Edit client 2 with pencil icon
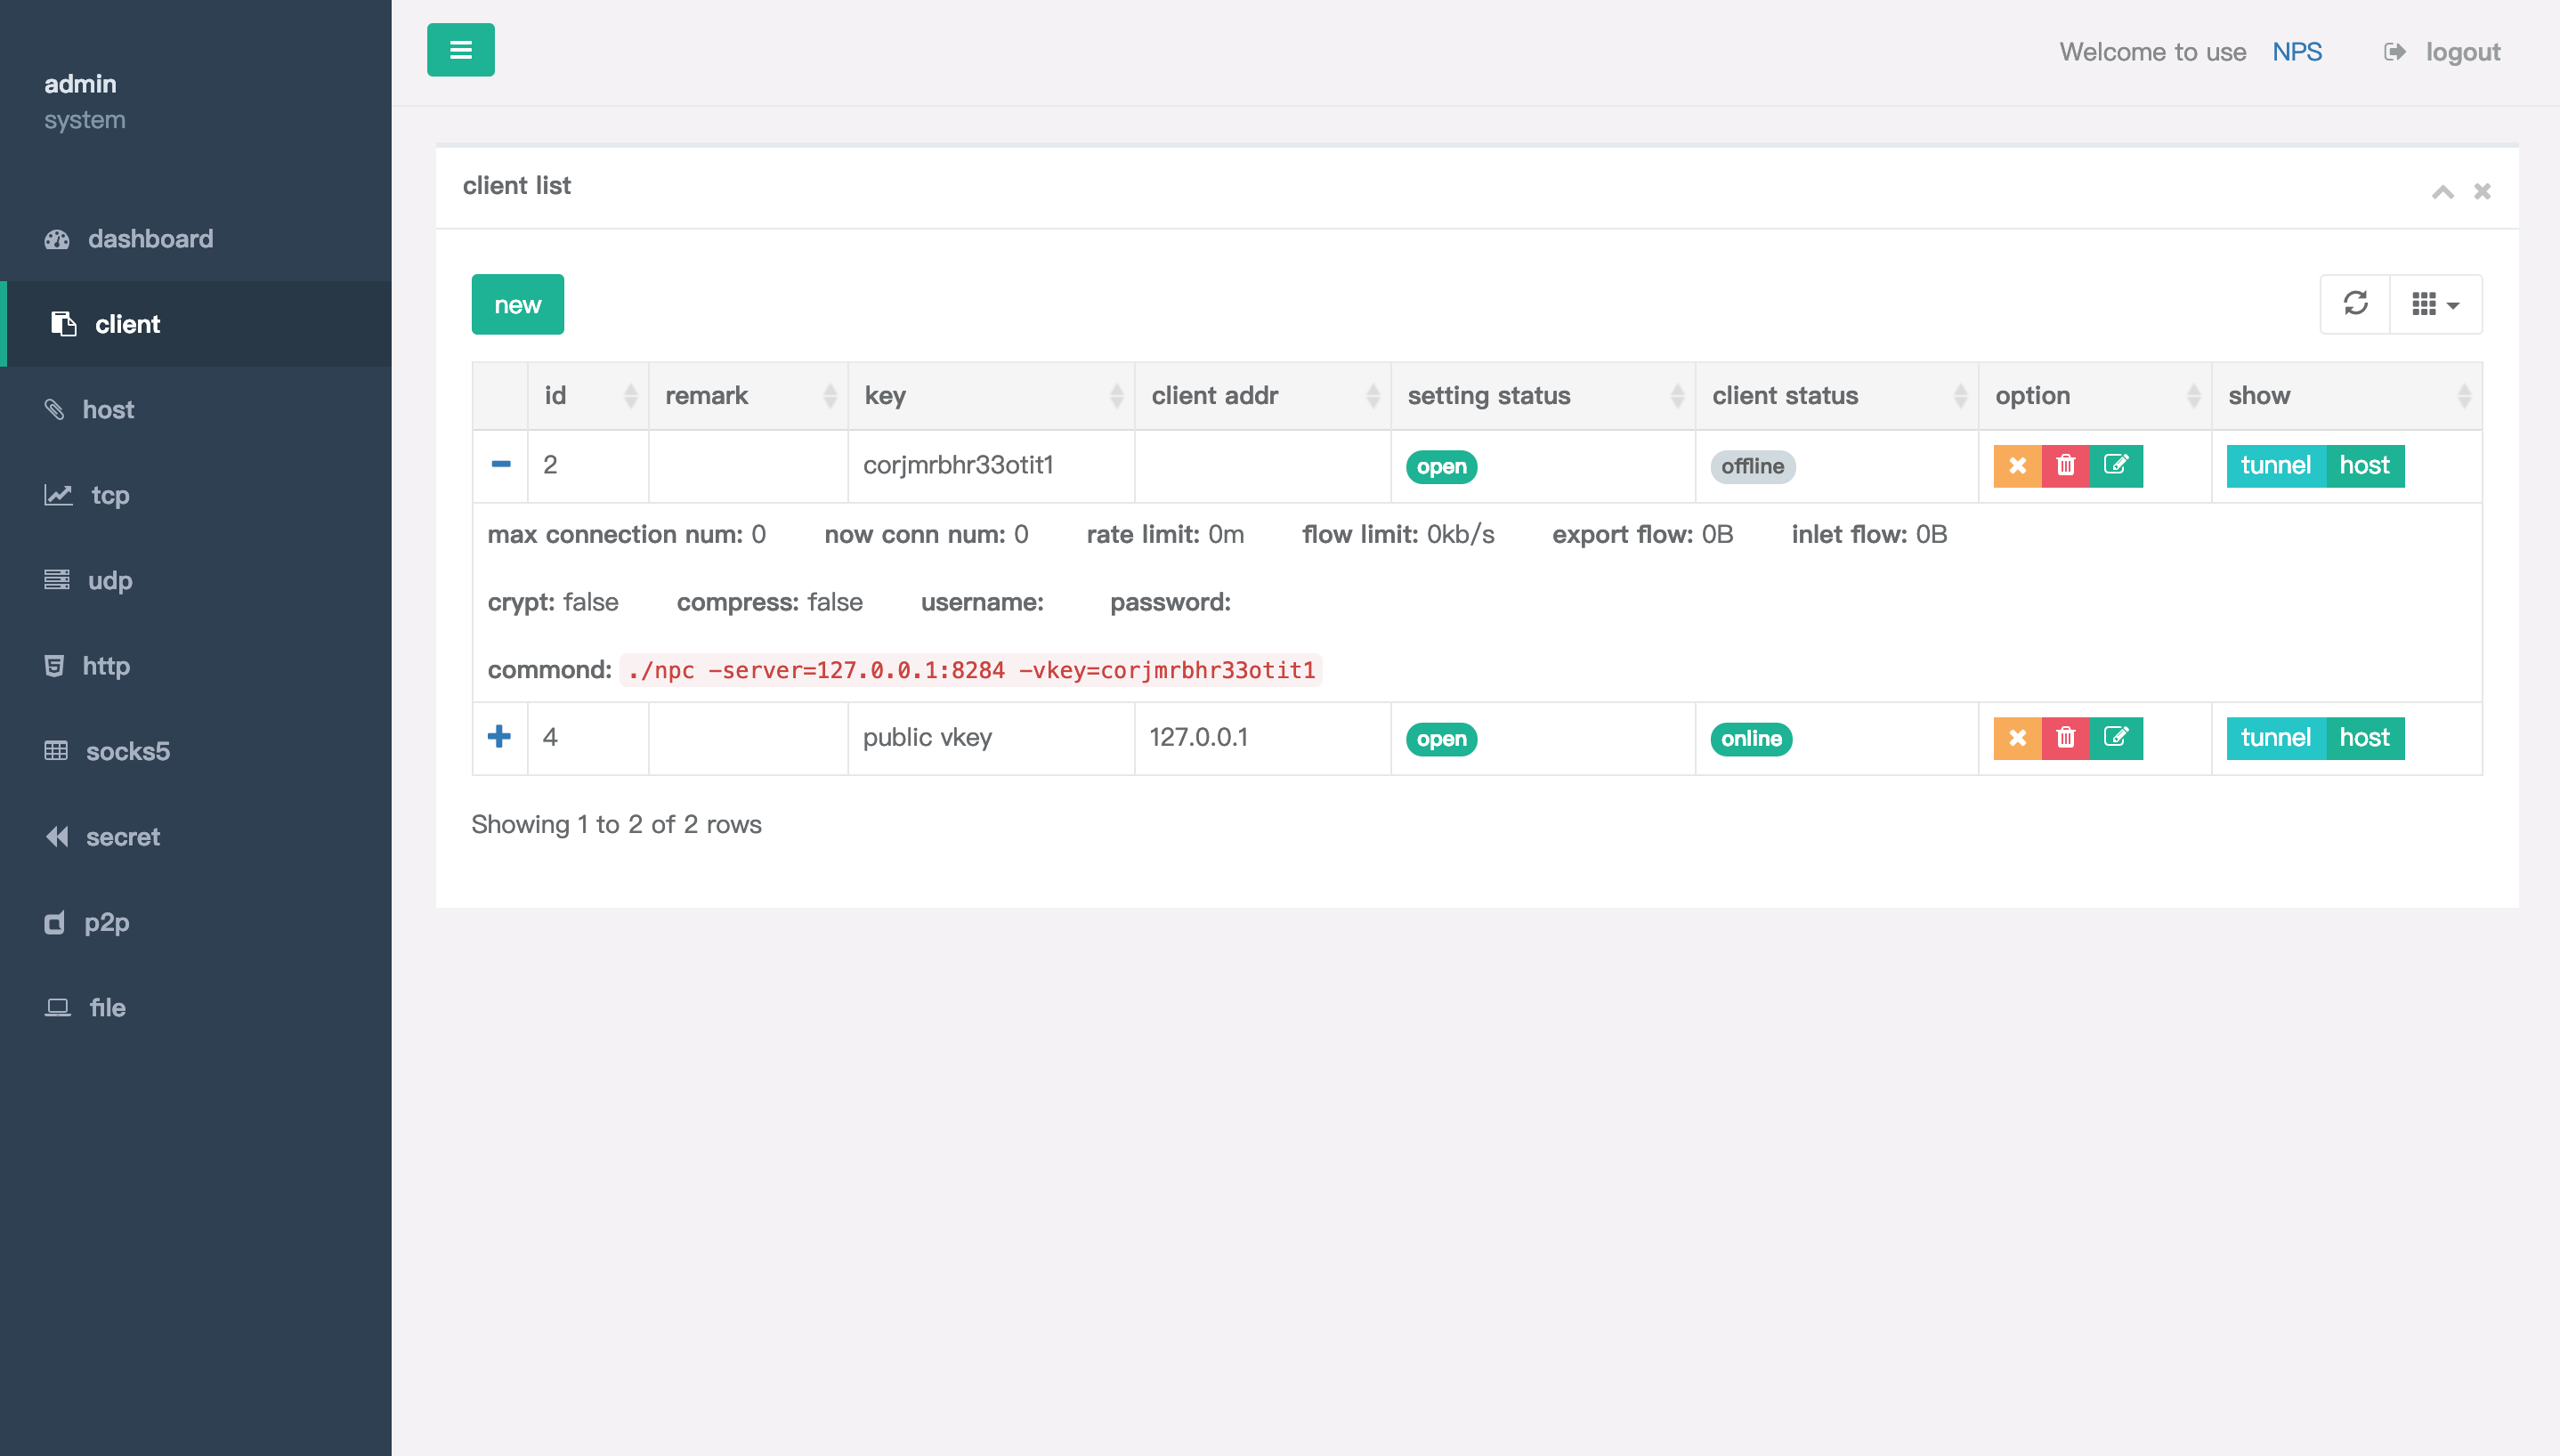The width and height of the screenshot is (2560, 1456). tap(2116, 466)
